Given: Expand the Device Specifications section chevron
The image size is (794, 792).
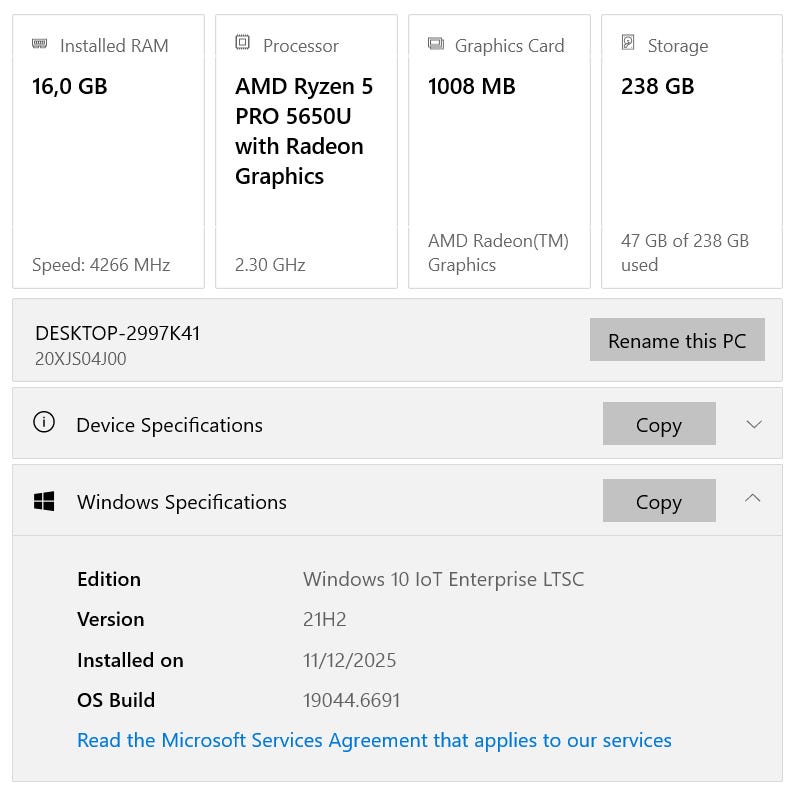Looking at the screenshot, I should click(754, 424).
